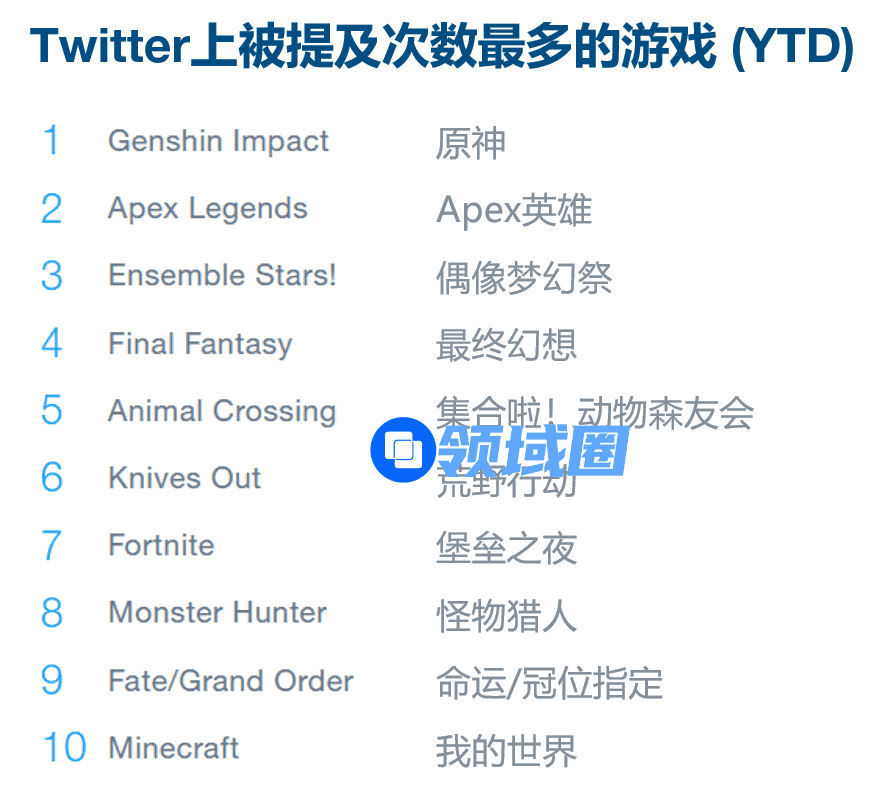Select the 偶像梦幻祭 label
Viewport: 885px width, 802px height.
tap(524, 278)
